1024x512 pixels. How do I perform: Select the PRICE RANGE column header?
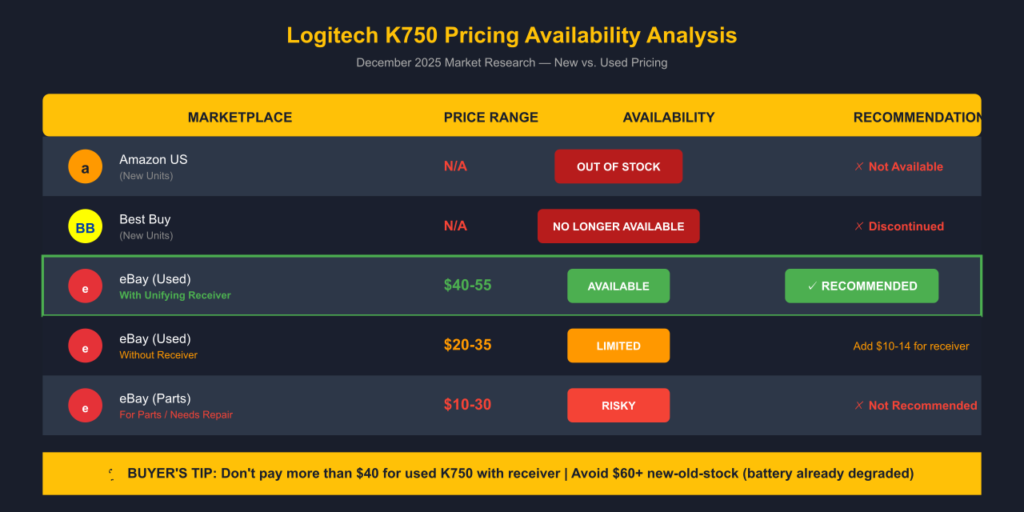coord(491,117)
